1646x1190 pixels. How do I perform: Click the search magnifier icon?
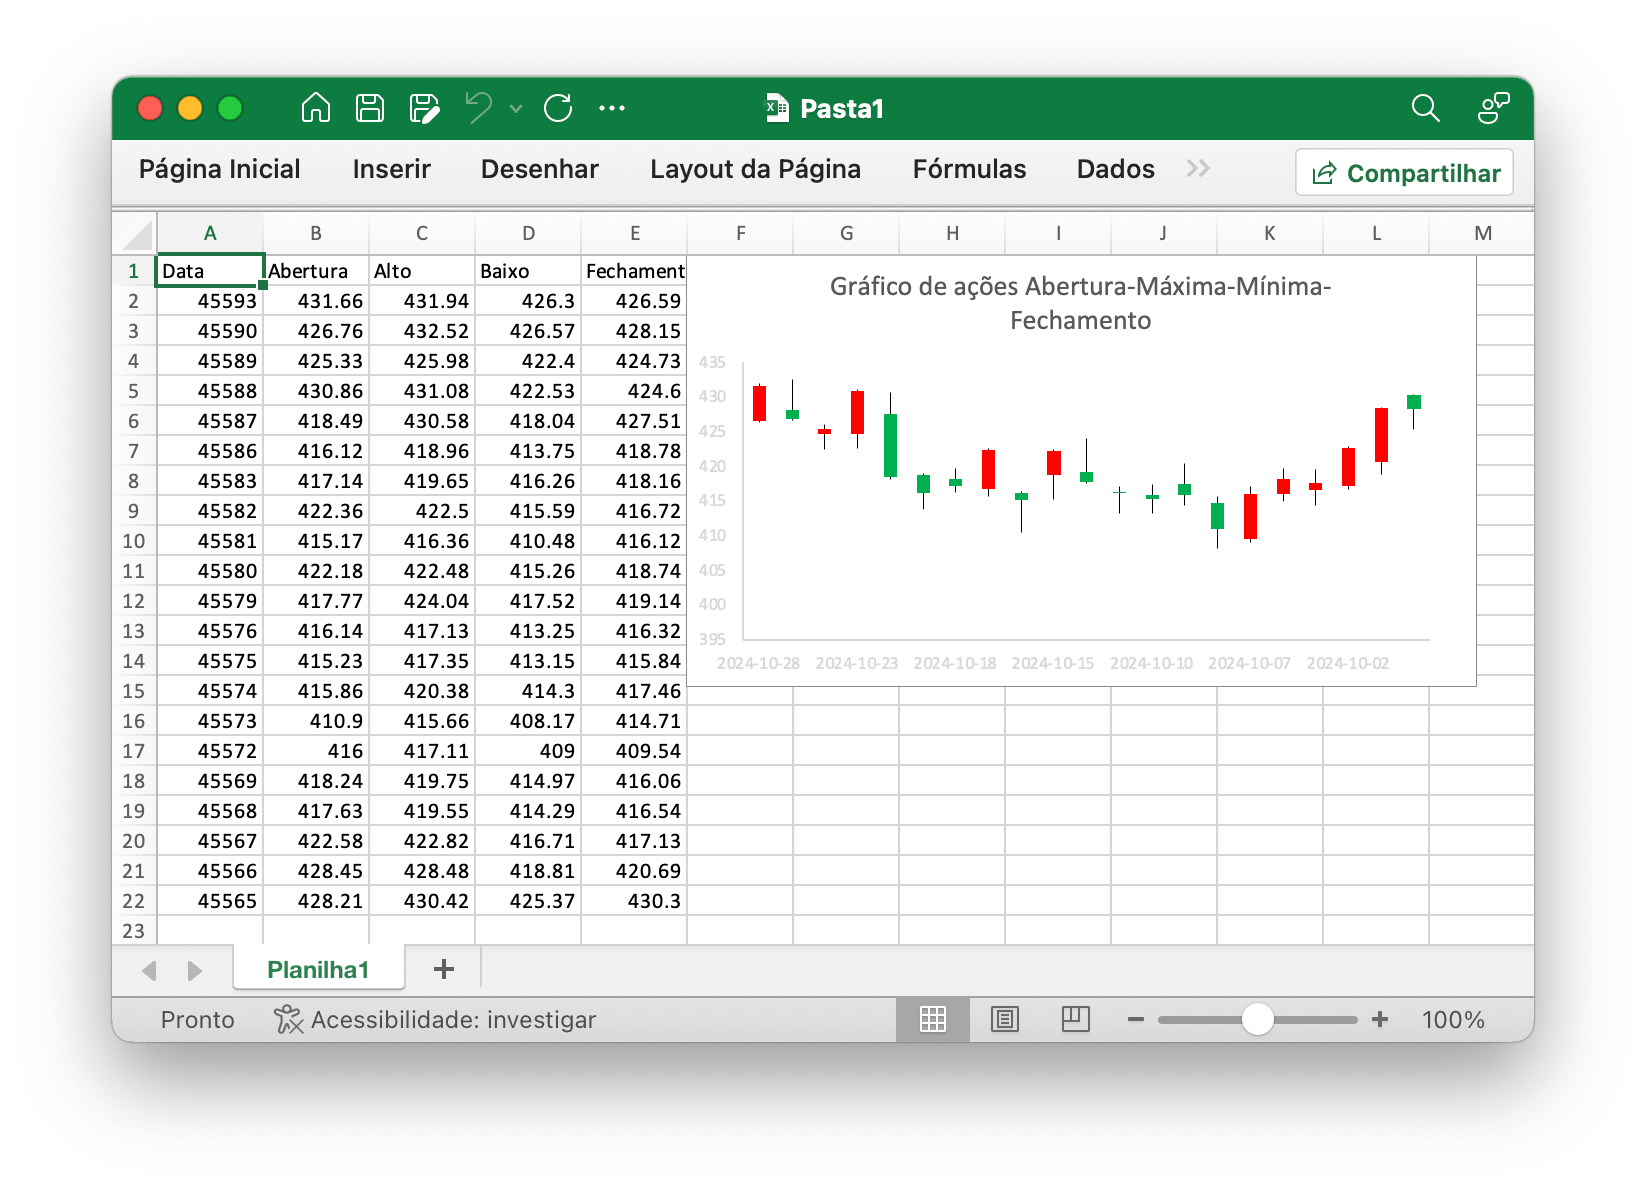tap(1426, 108)
